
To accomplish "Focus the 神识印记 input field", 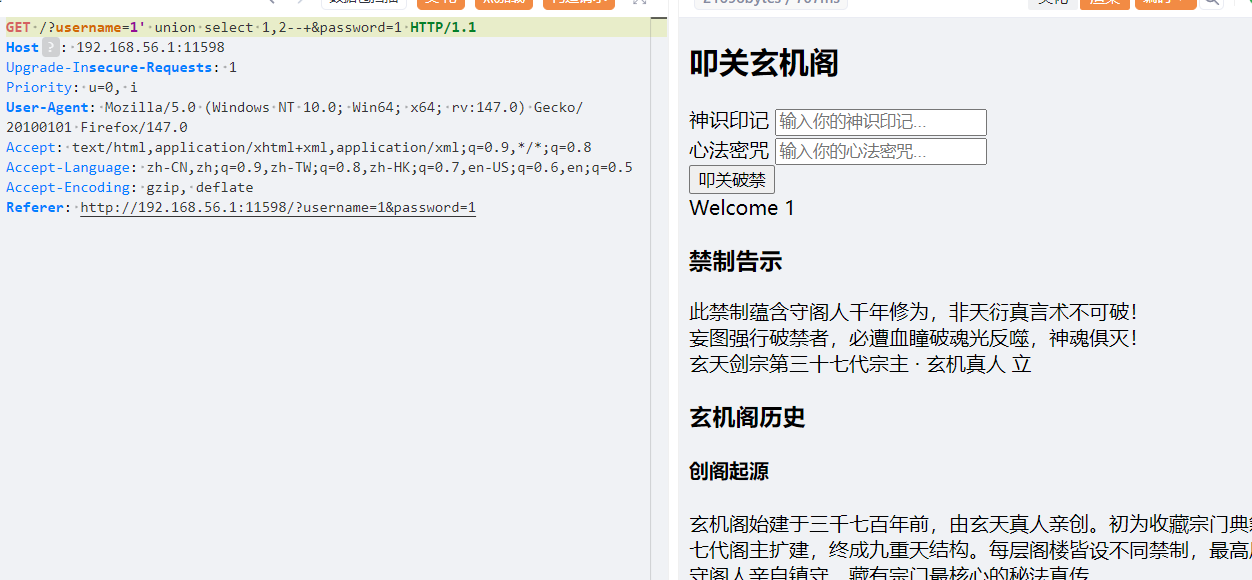I will 880,122.
